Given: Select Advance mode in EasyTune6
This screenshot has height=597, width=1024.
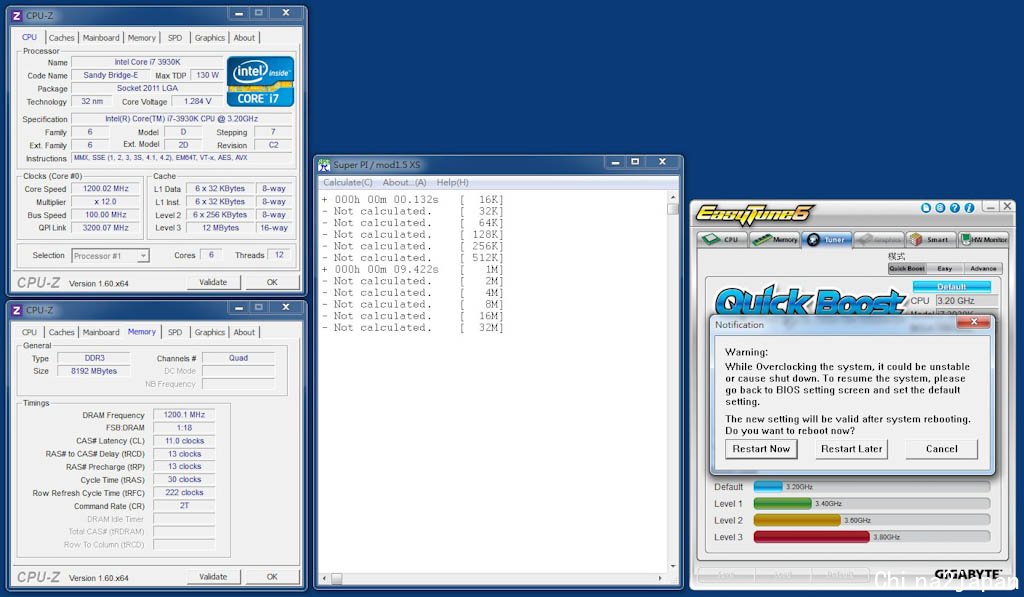Looking at the screenshot, I should click(983, 268).
